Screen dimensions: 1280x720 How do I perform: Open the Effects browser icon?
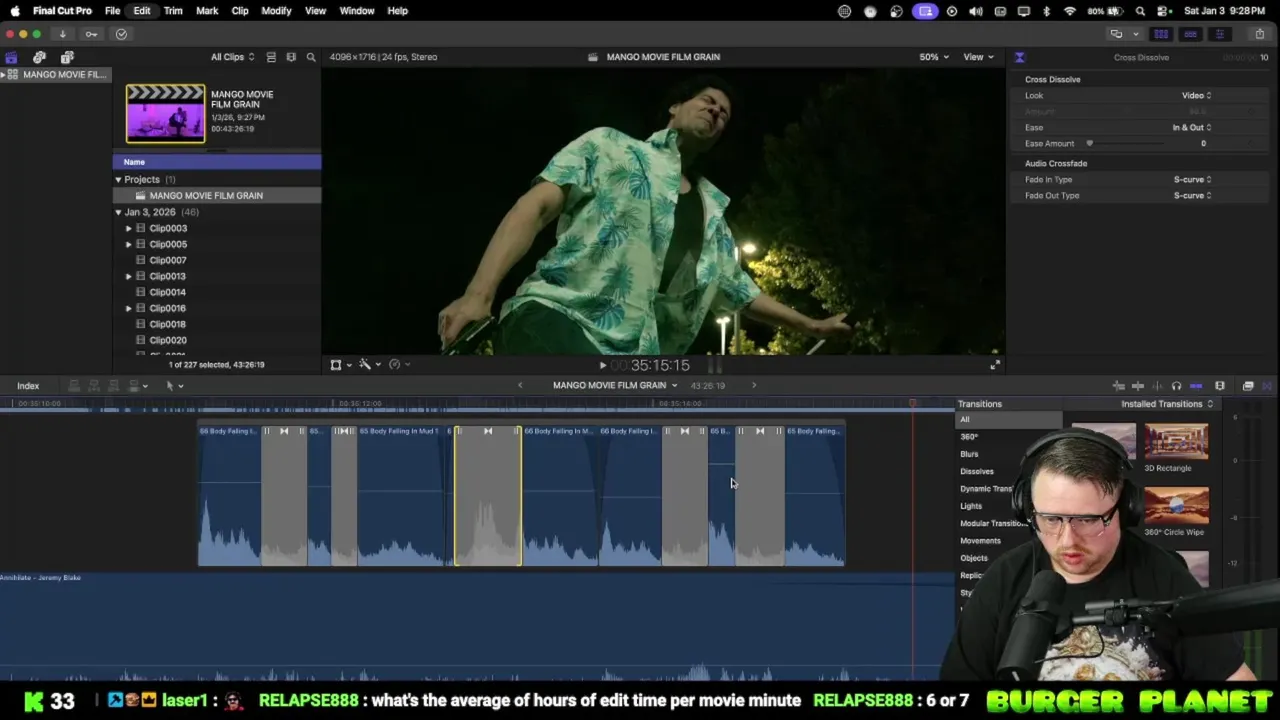[1248, 385]
